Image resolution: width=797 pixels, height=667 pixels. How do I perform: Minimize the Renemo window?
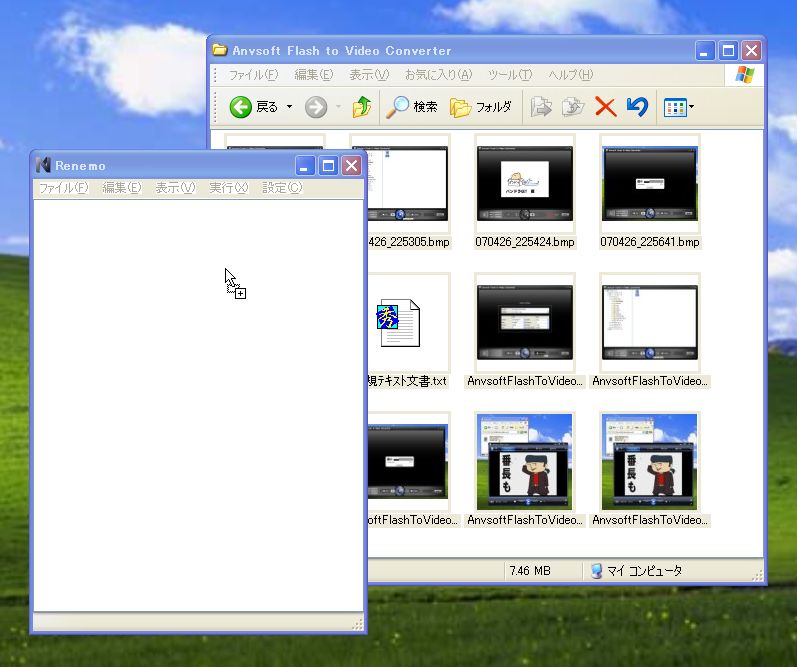[x=304, y=165]
